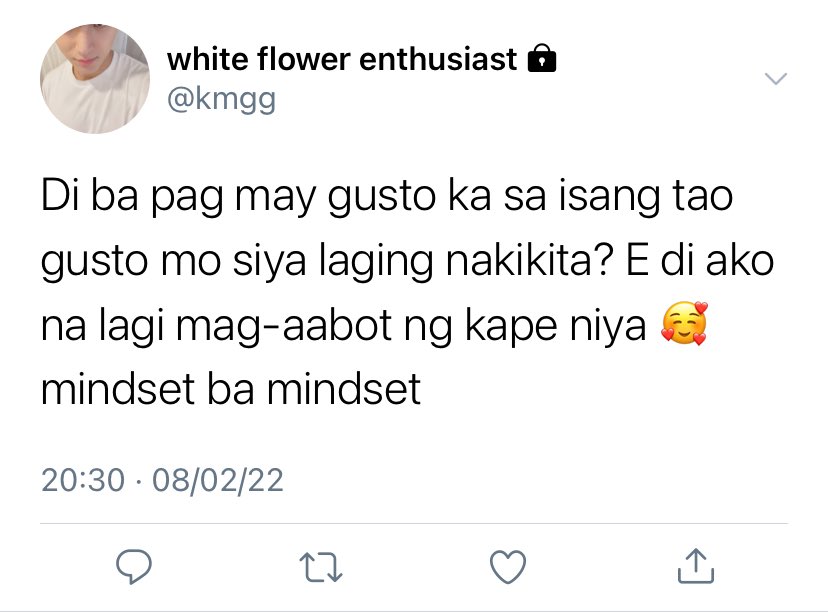Screen dimensions: 828x612
Task: Open the white flower enthusiast profile name
Action: point(342,58)
